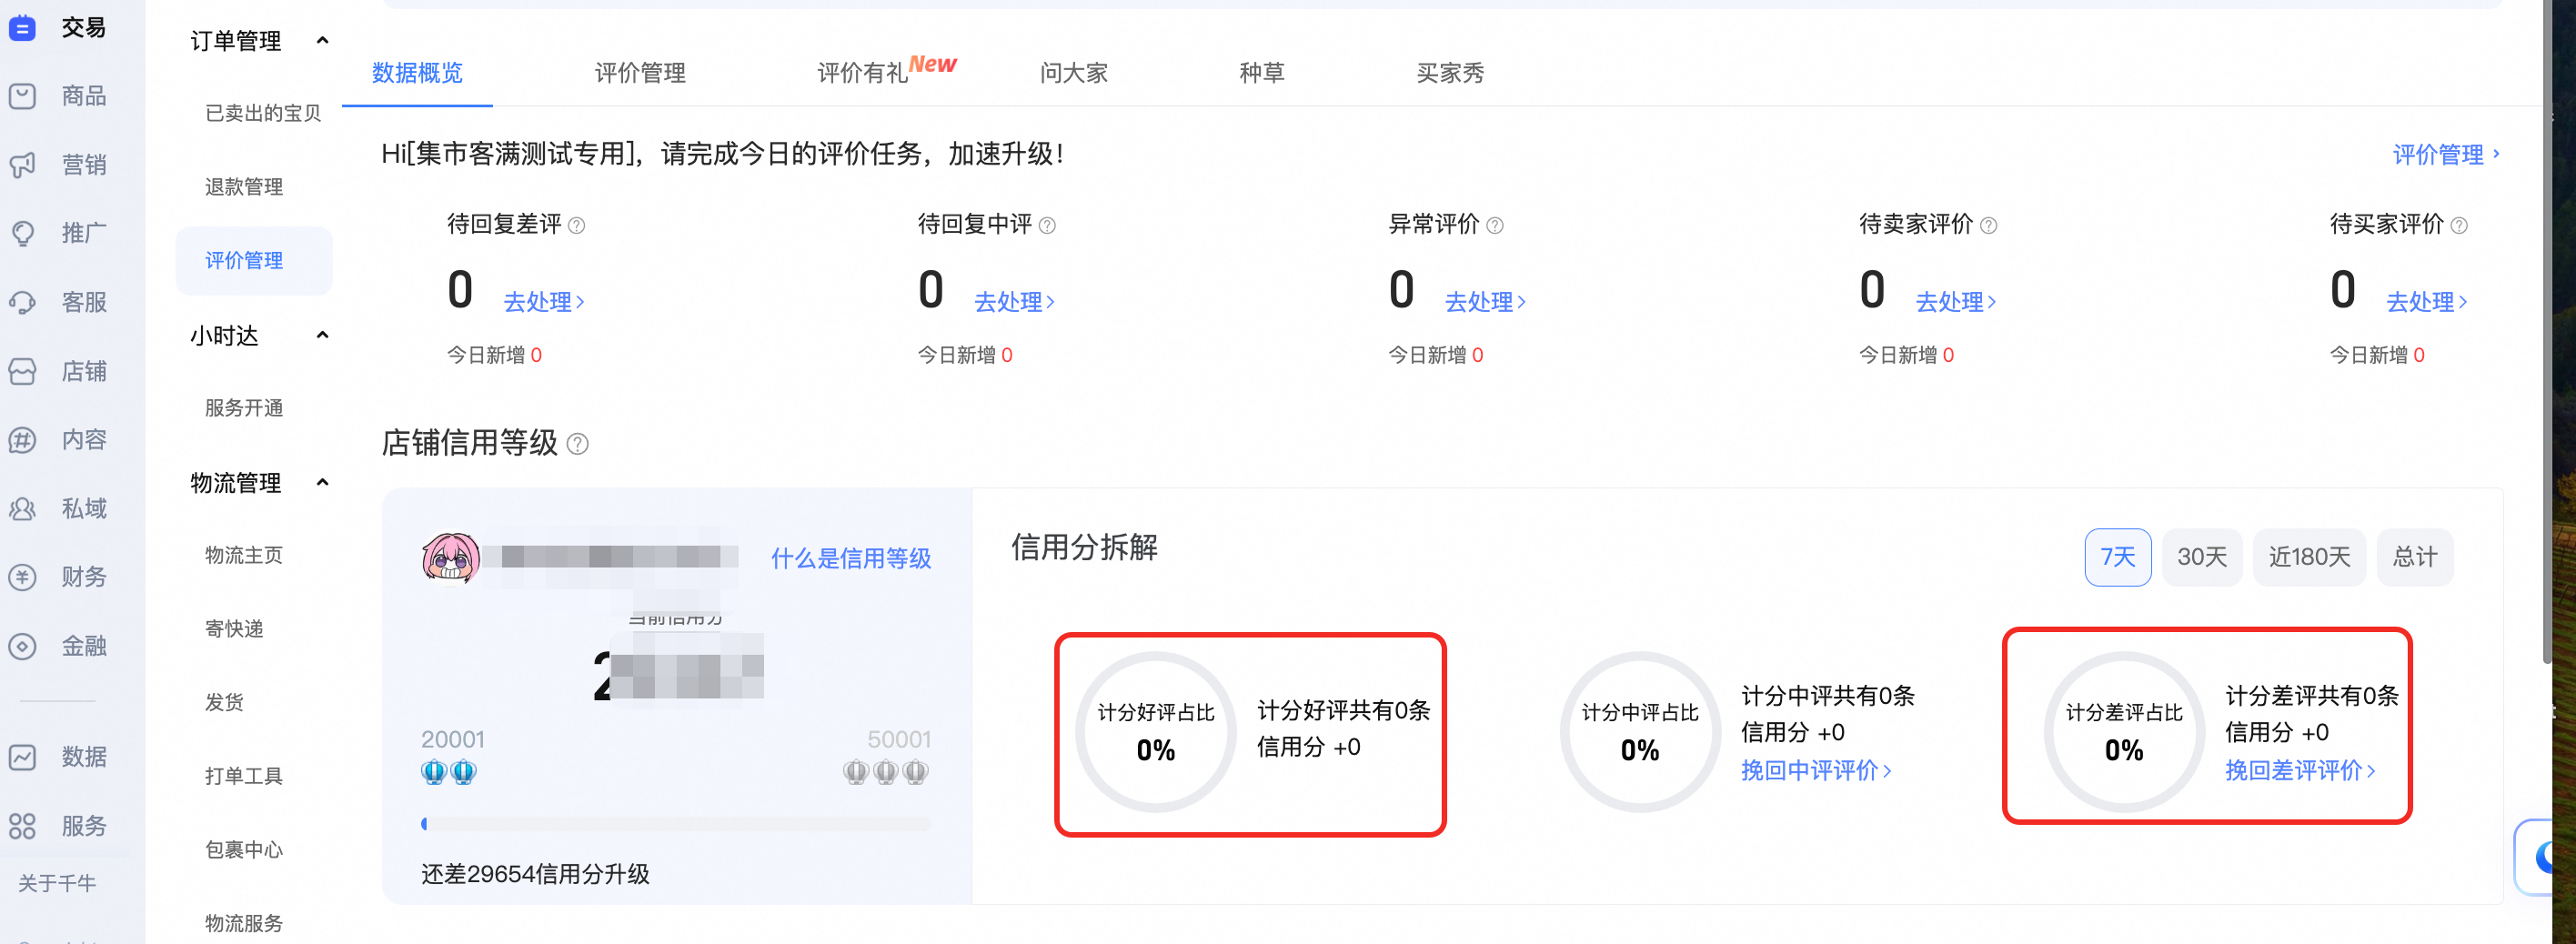Viewport: 2576px width, 944px height.
Task: Open the 评价有礼 New tab
Action: [886, 70]
